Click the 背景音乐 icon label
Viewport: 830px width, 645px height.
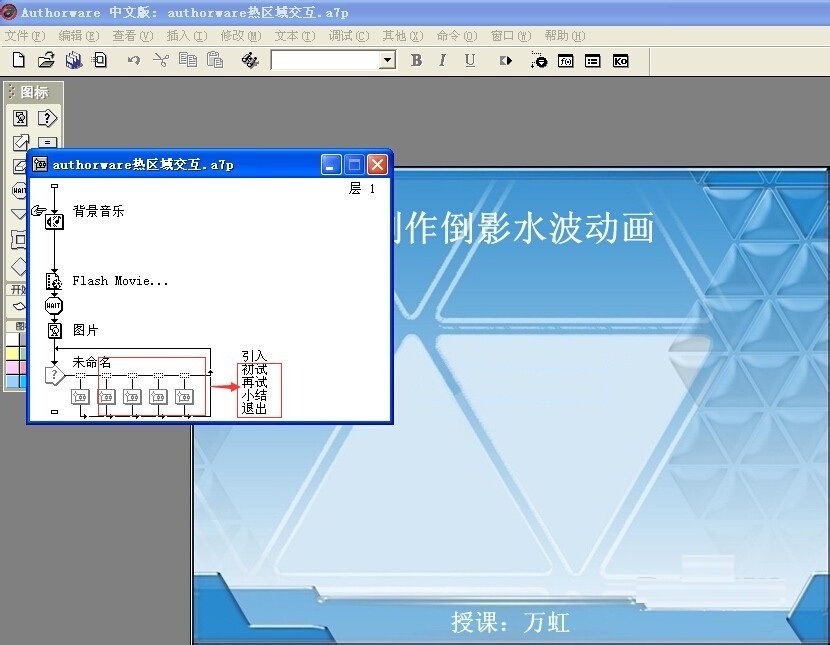click(x=98, y=211)
